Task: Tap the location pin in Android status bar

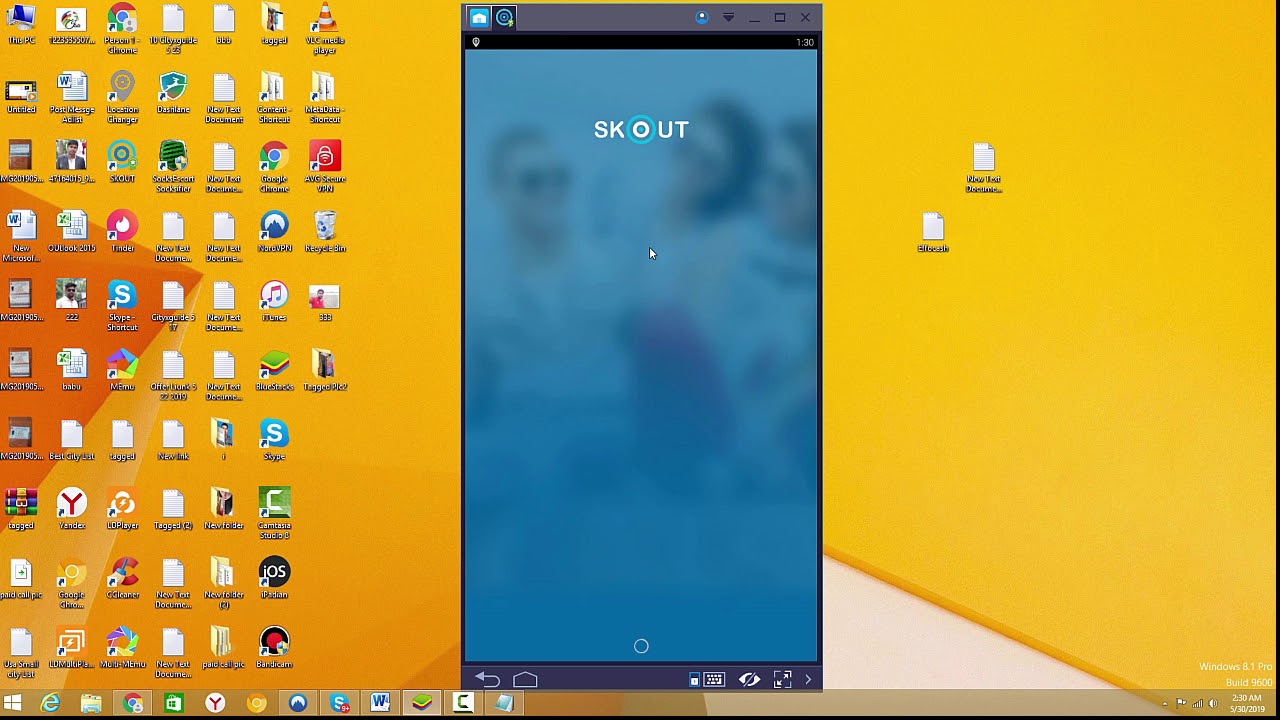Action: (x=476, y=42)
